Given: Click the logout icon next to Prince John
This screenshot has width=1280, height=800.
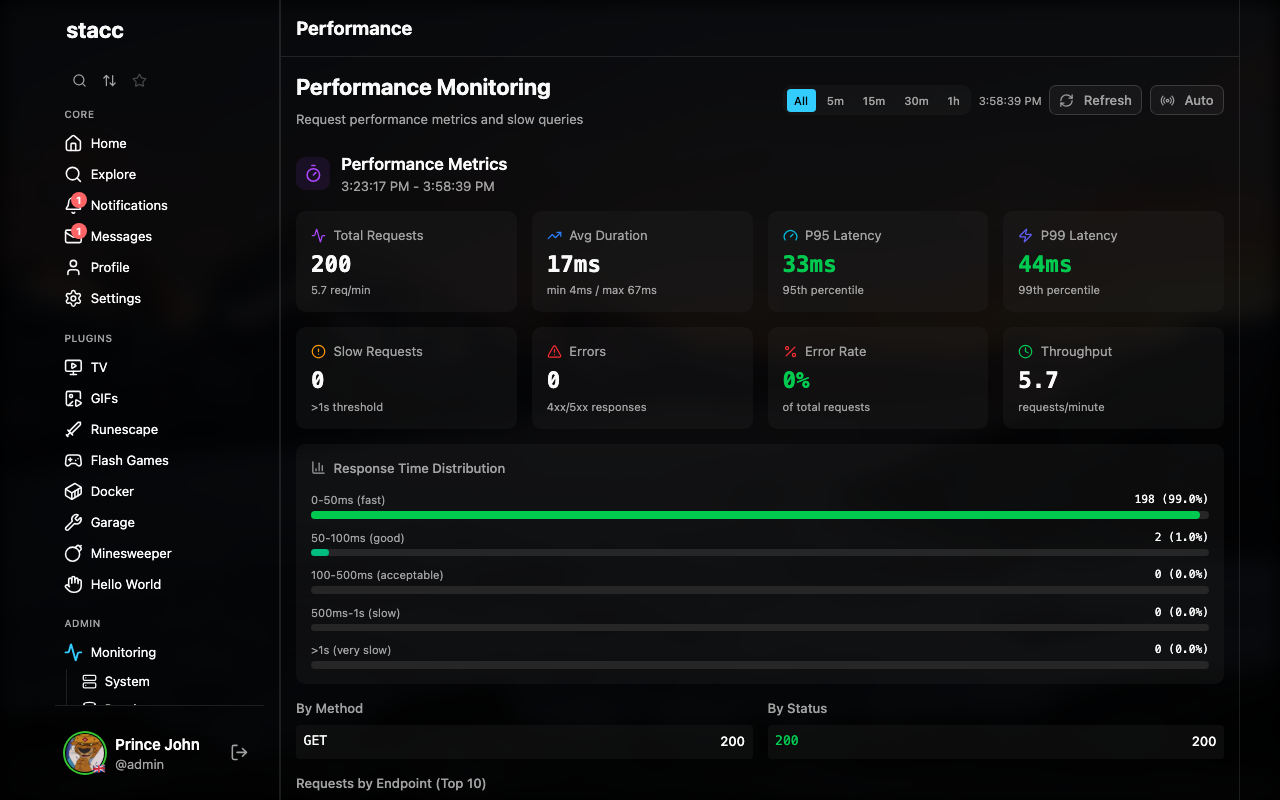Looking at the screenshot, I should [x=239, y=752].
